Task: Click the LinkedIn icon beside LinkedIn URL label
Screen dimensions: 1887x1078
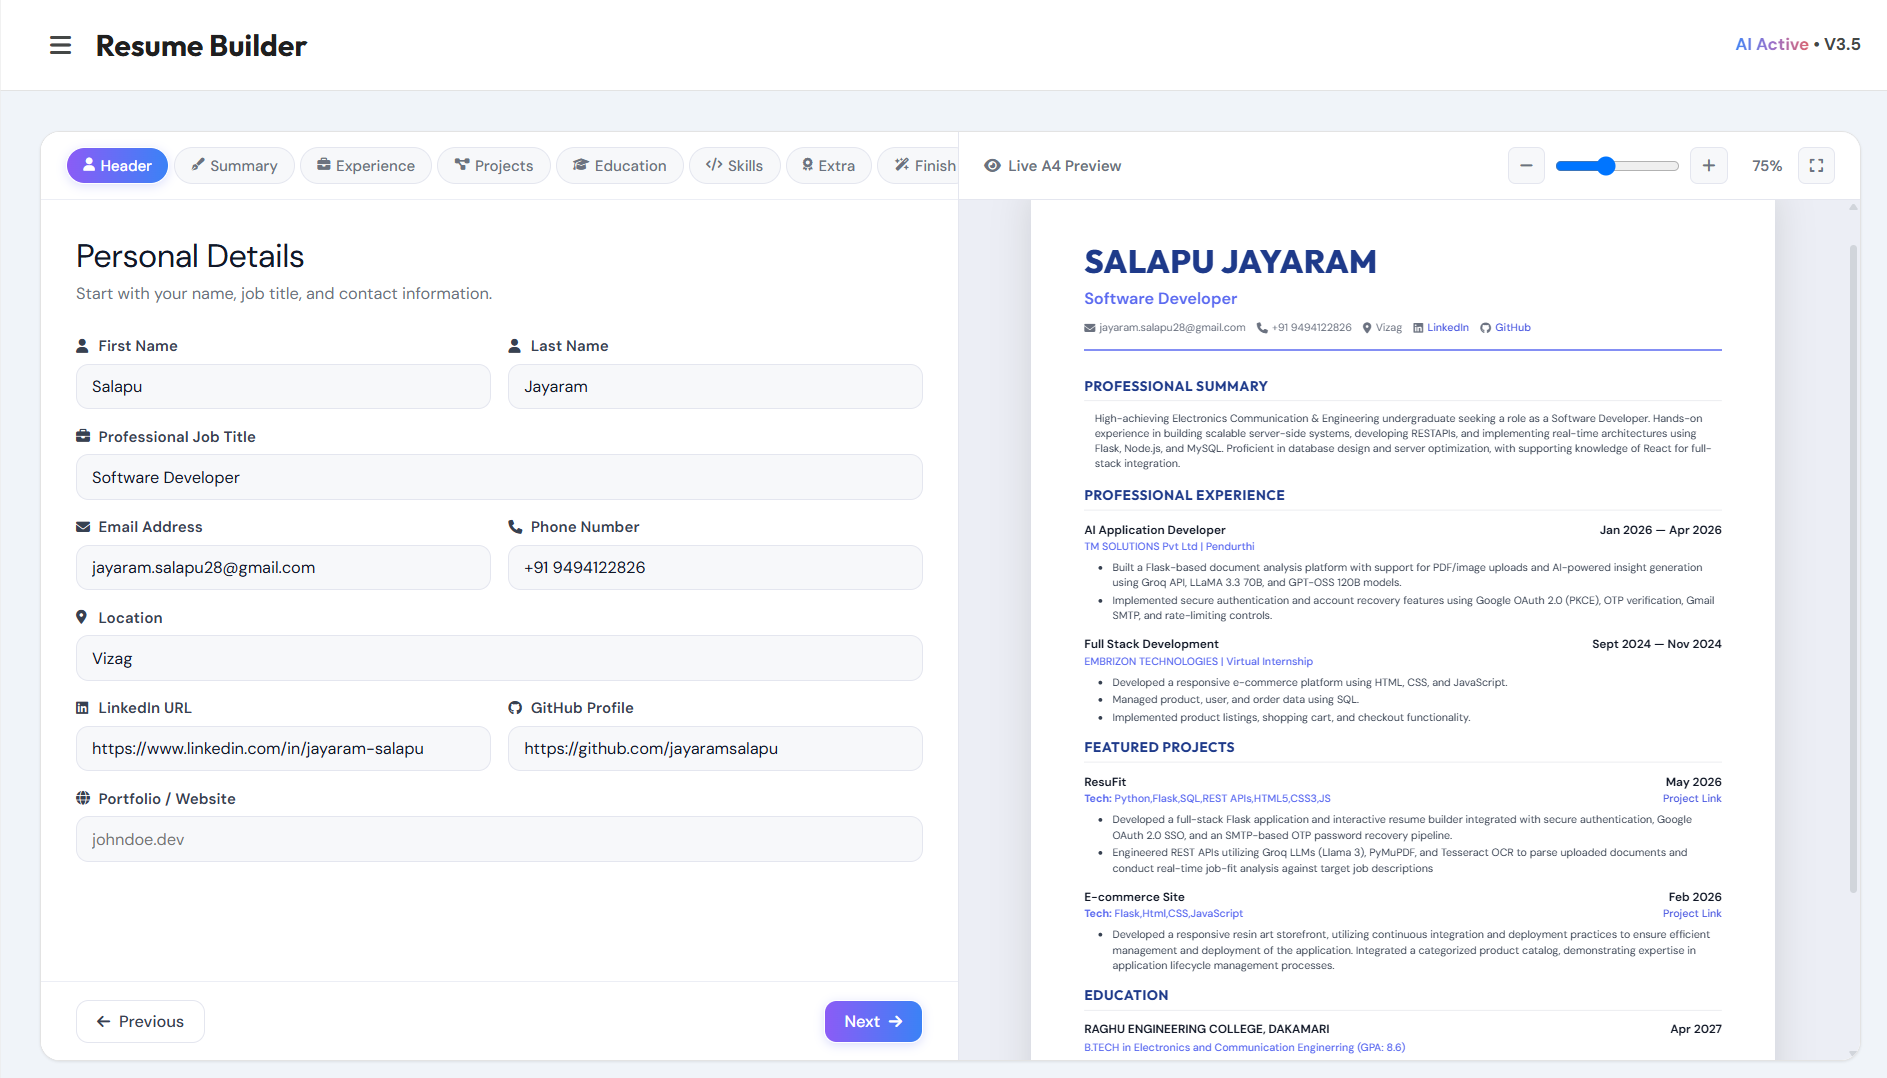Action: tap(83, 708)
